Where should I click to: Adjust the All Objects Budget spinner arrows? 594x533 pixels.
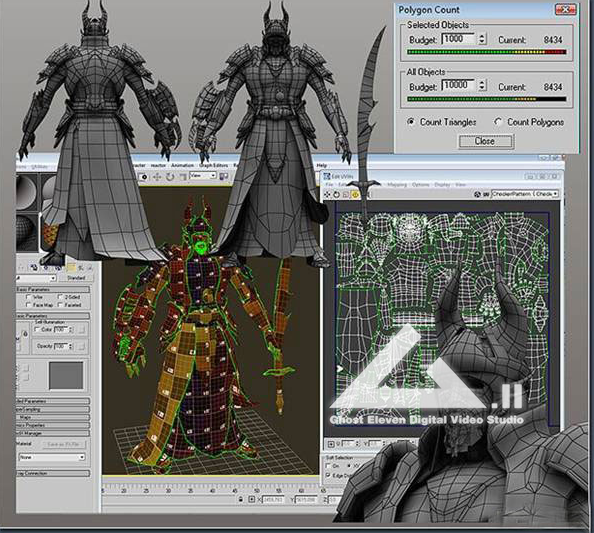(x=482, y=86)
